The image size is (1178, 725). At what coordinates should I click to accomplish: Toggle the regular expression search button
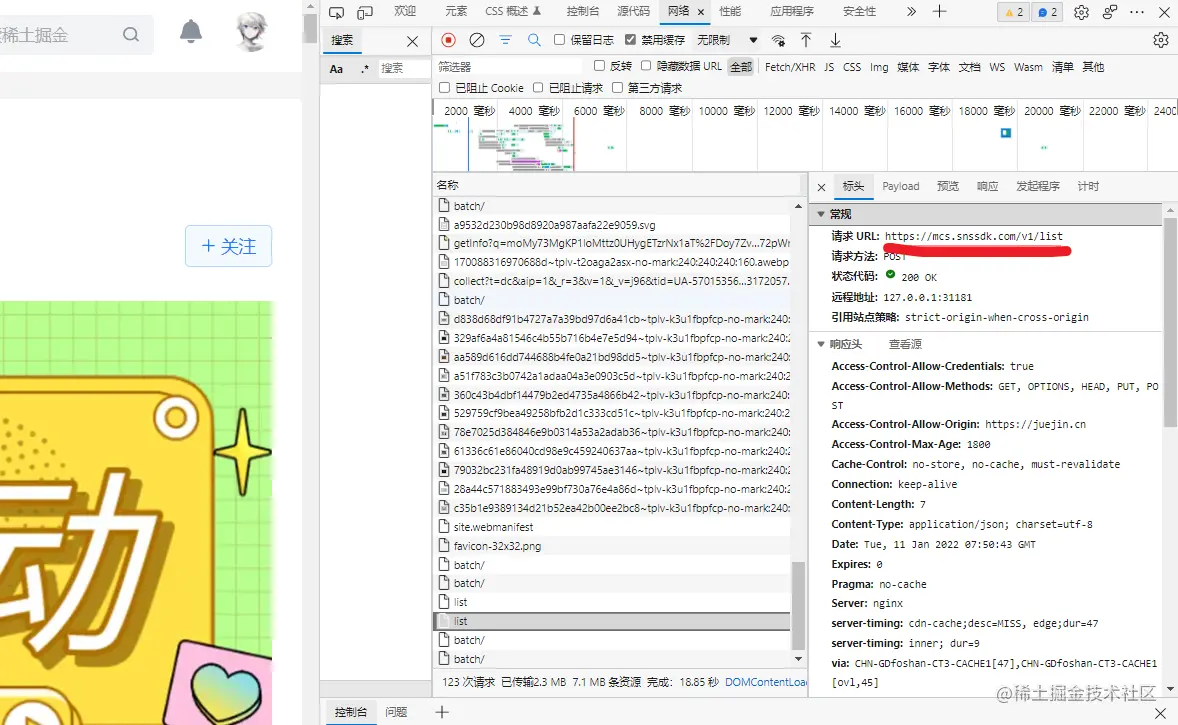pyautogui.click(x=364, y=69)
